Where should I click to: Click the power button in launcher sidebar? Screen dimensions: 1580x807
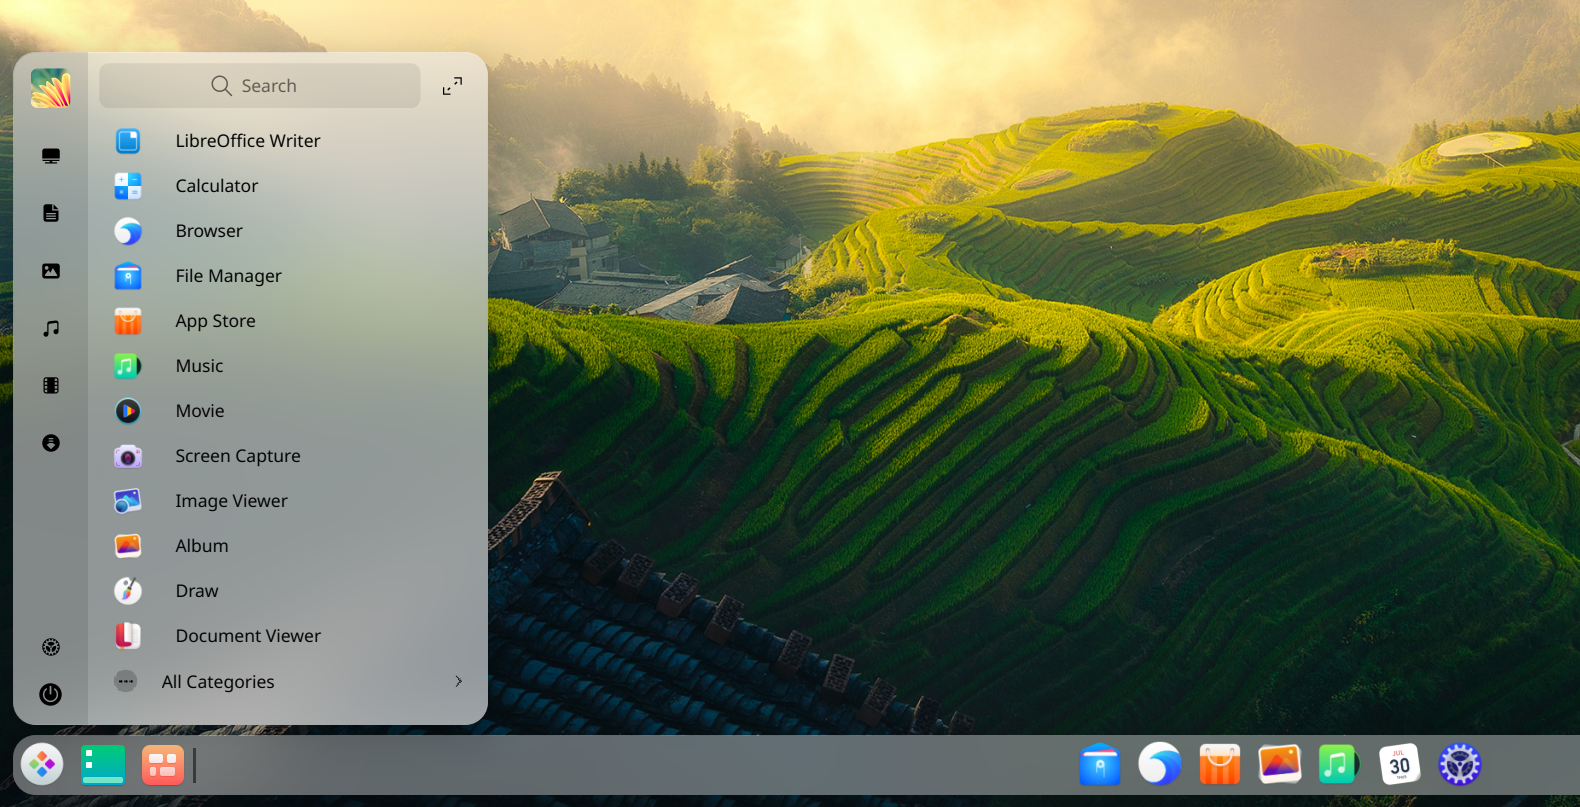pos(51,694)
